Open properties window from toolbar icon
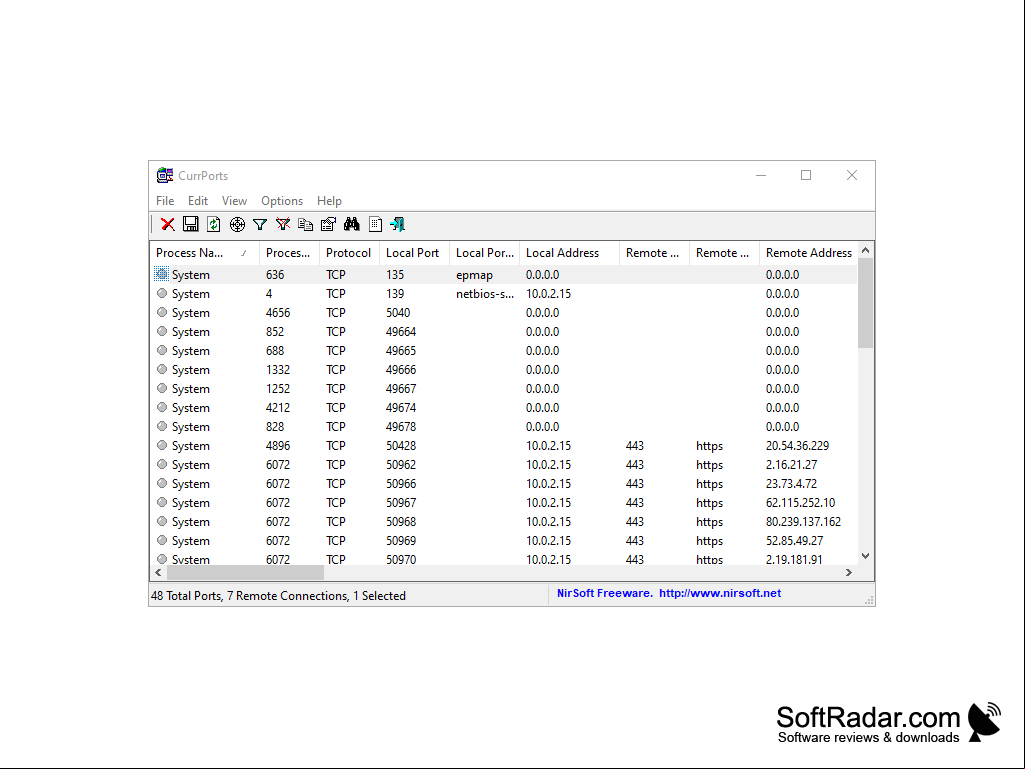Viewport: 1025px width, 769px height. [328, 224]
